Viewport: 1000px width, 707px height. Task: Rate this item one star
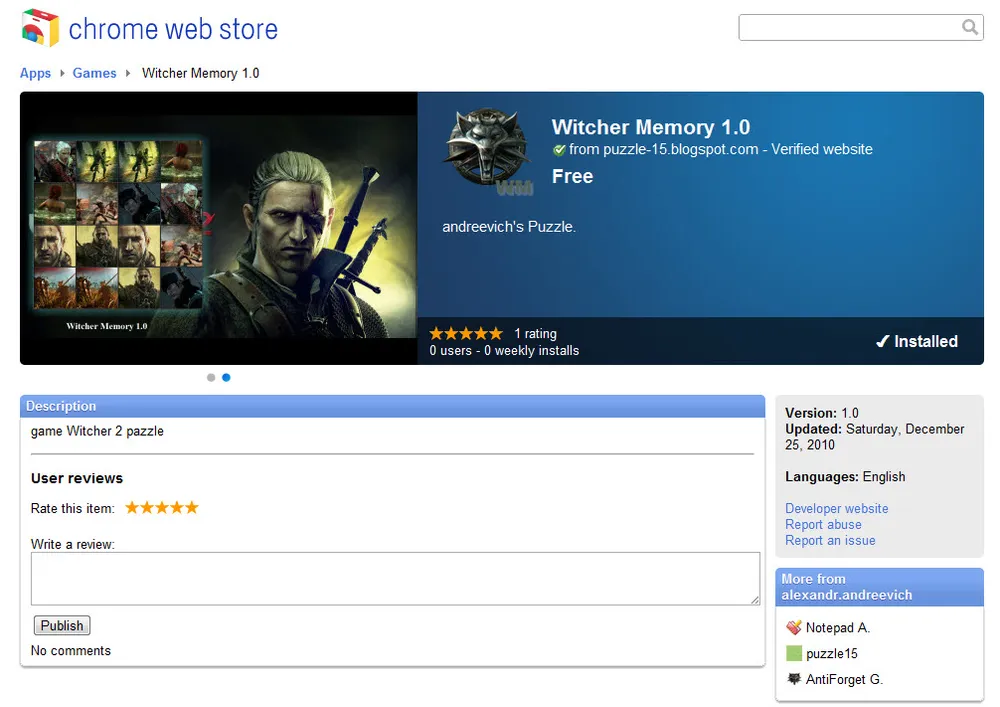132,507
